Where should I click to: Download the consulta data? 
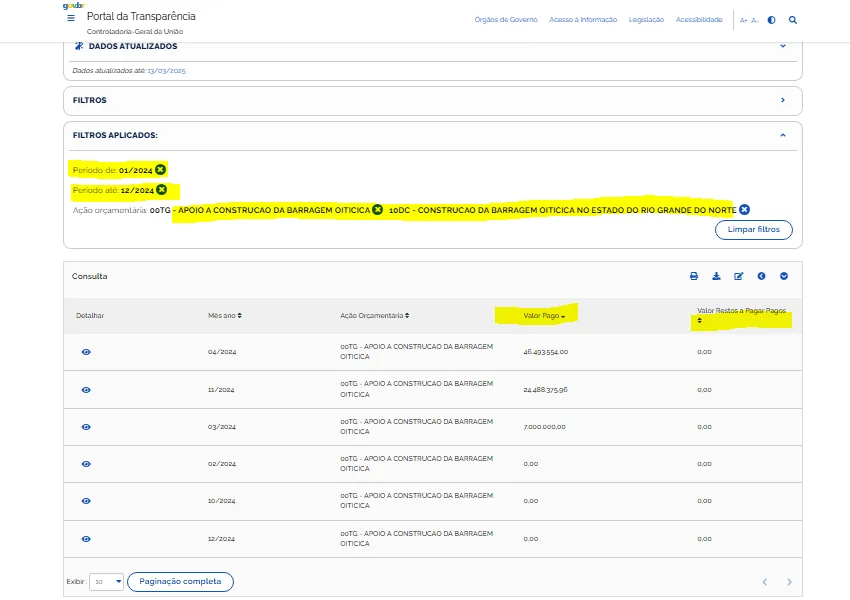[716, 276]
